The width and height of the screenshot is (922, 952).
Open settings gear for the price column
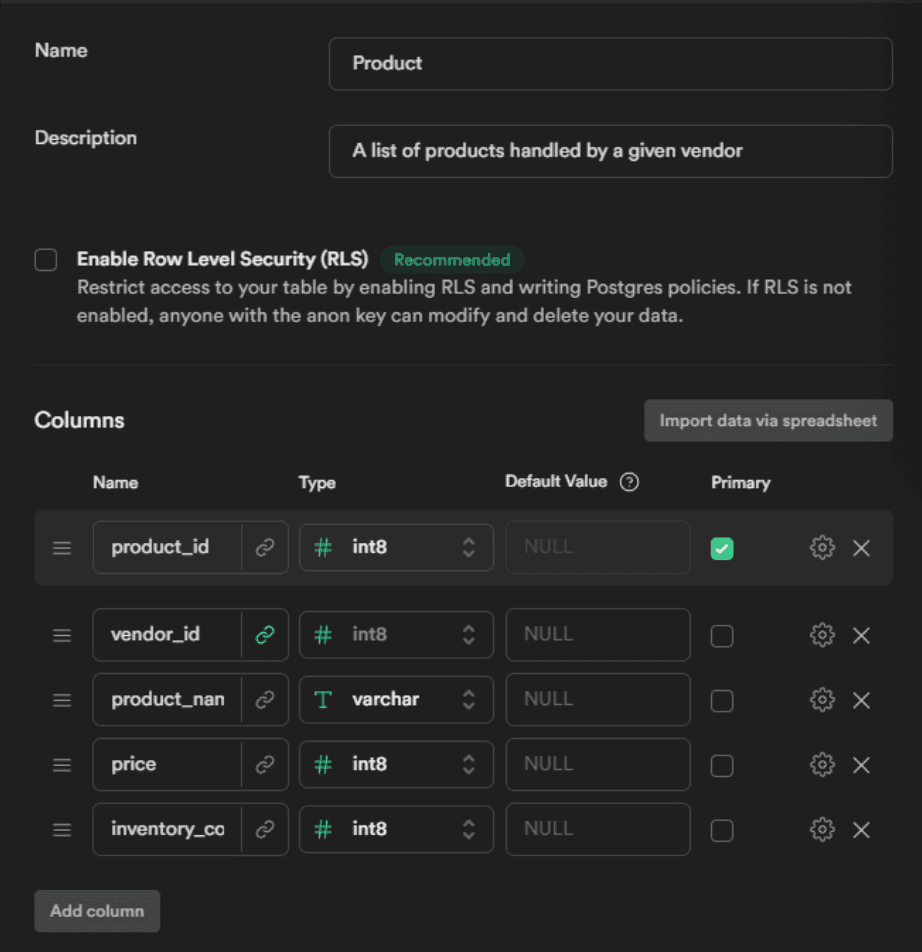[x=821, y=765]
